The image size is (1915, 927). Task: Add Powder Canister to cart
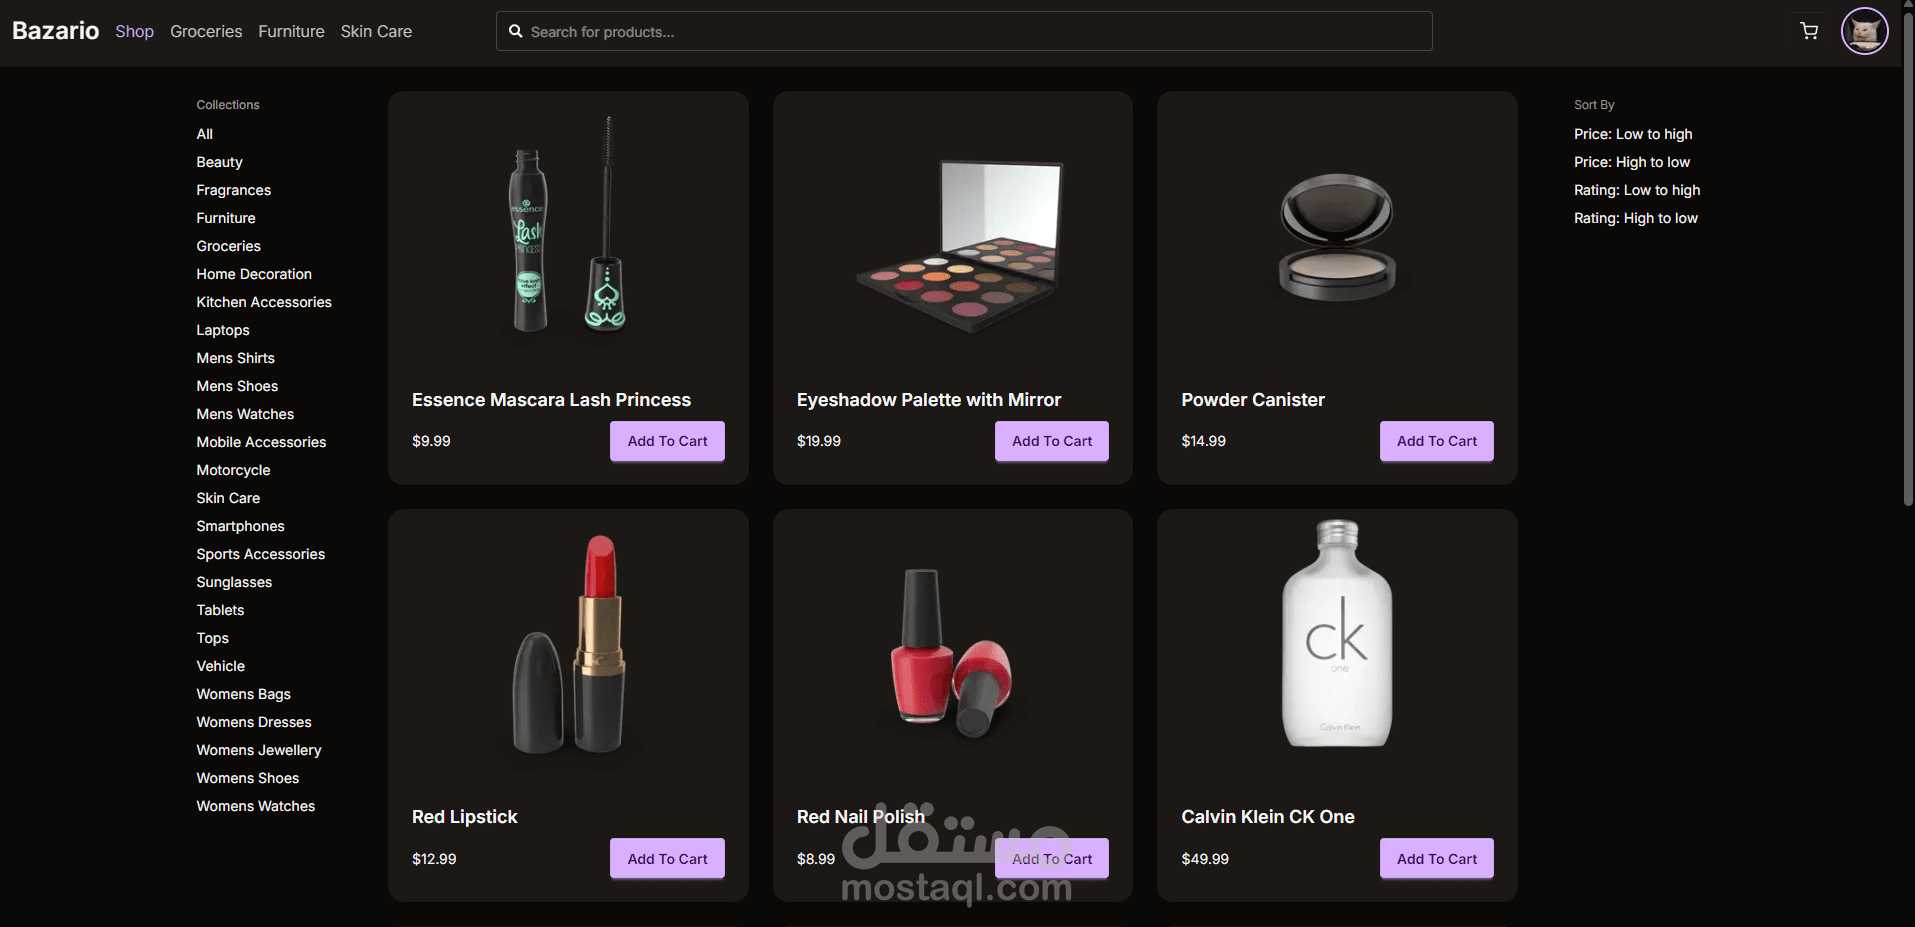point(1437,441)
